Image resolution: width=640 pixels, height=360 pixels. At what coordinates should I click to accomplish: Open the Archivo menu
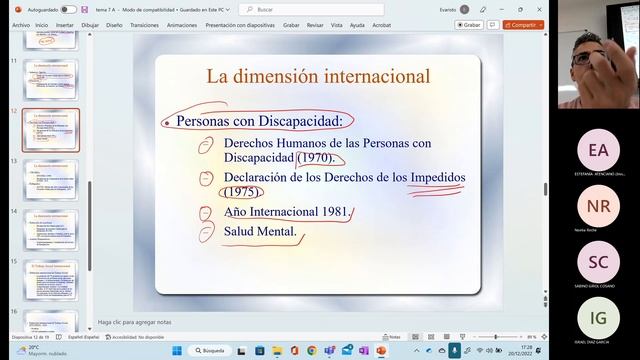(21, 25)
